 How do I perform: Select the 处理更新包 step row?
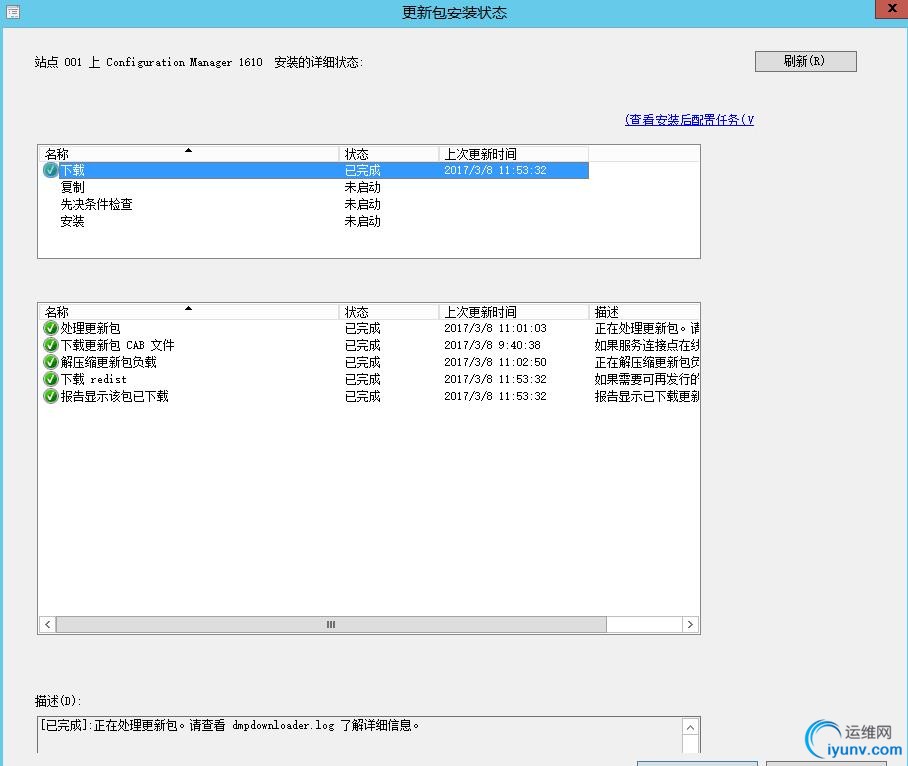pyautogui.click(x=371, y=328)
